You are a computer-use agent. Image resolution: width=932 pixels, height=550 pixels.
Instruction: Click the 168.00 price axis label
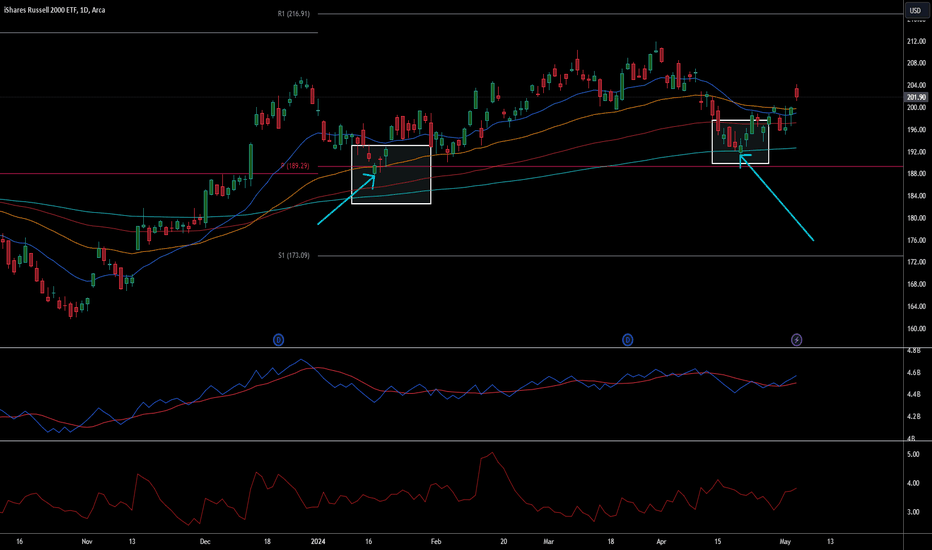(917, 284)
